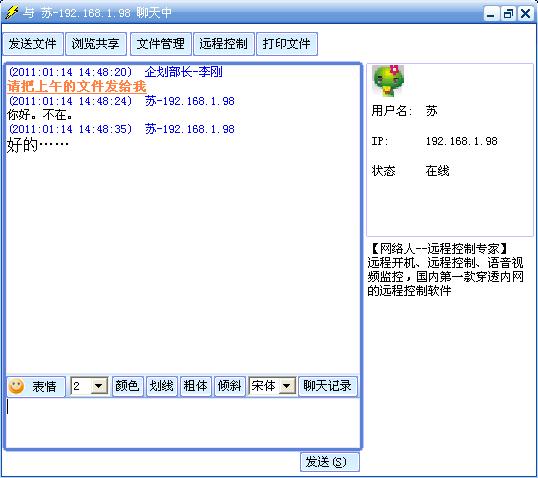Open the 表情 emoticon picker

(36, 386)
